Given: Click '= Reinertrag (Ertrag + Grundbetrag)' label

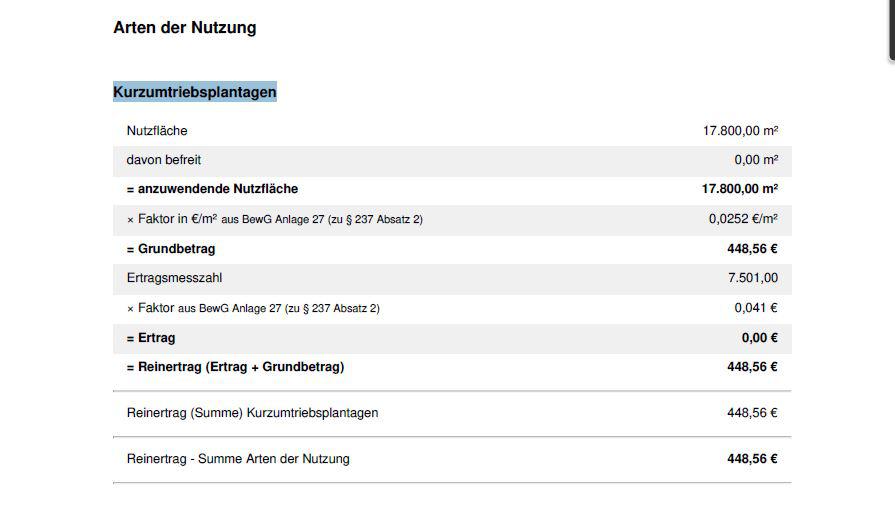Looking at the screenshot, I should [236, 367].
